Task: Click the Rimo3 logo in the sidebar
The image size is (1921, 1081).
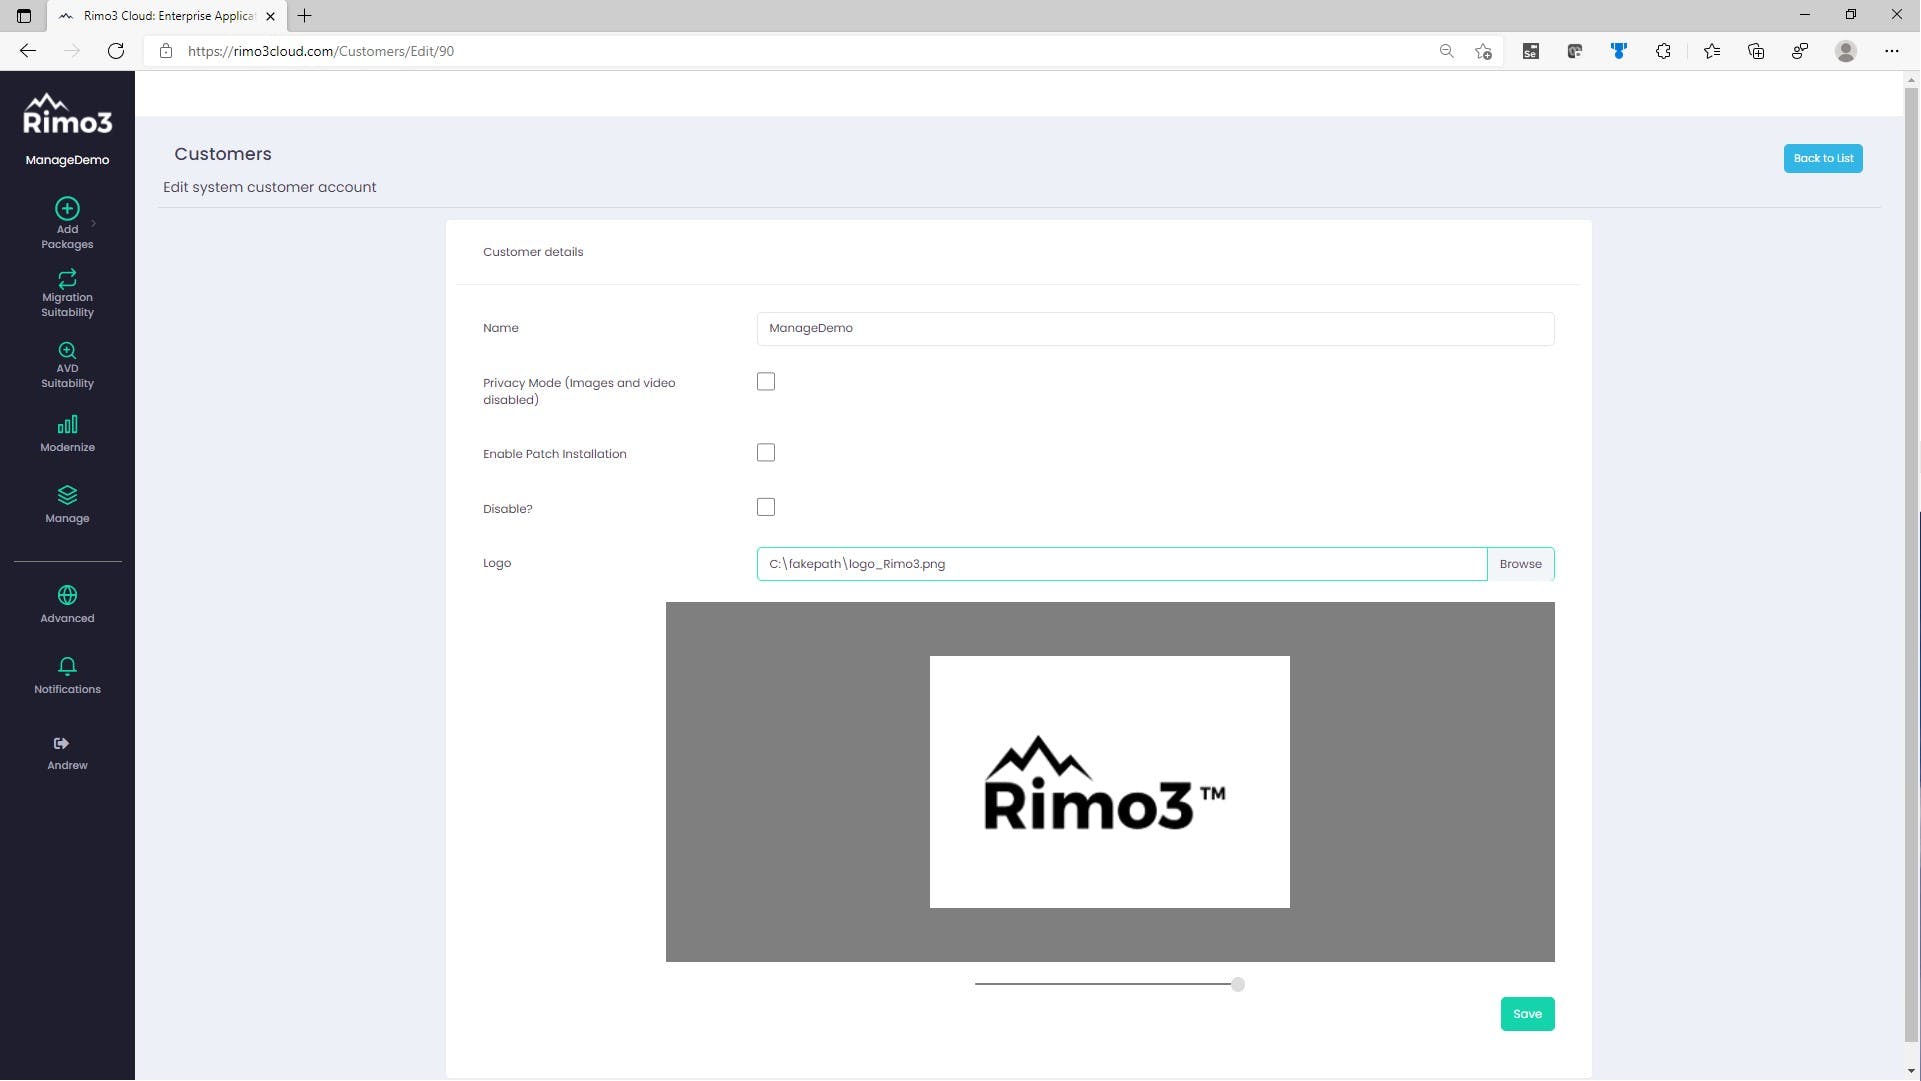Action: 67,114
